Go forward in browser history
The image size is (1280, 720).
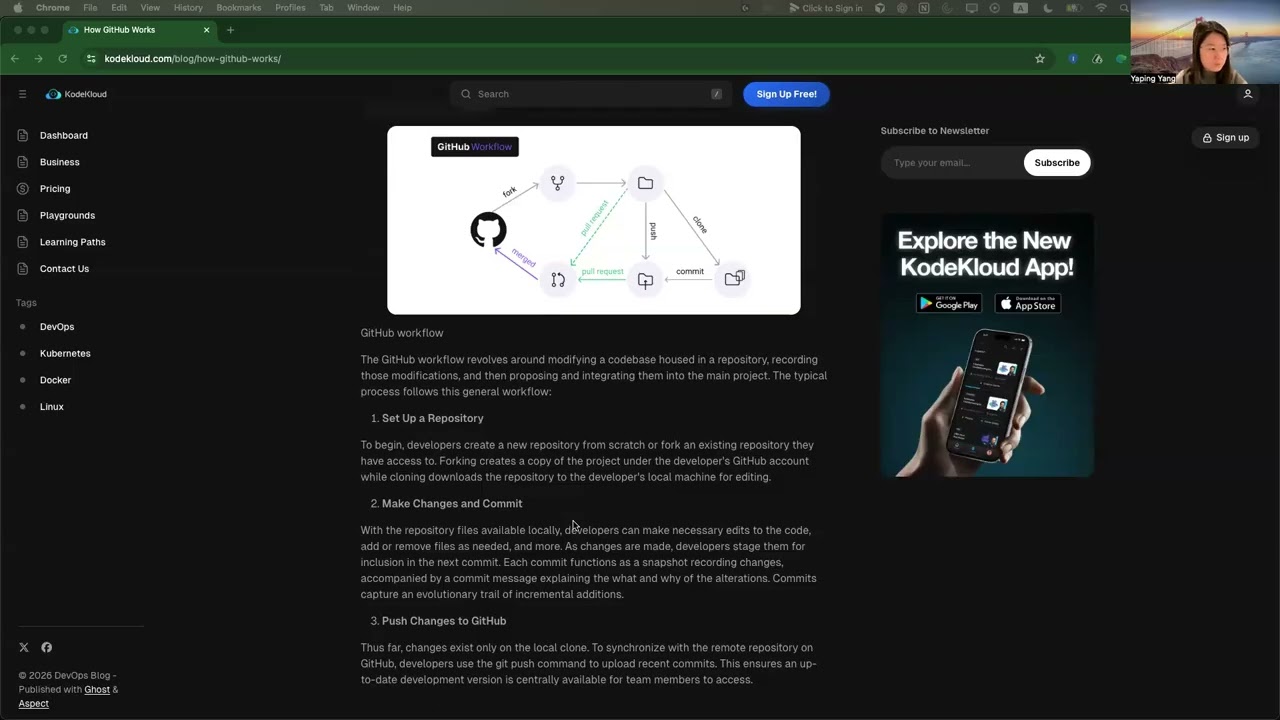click(39, 59)
